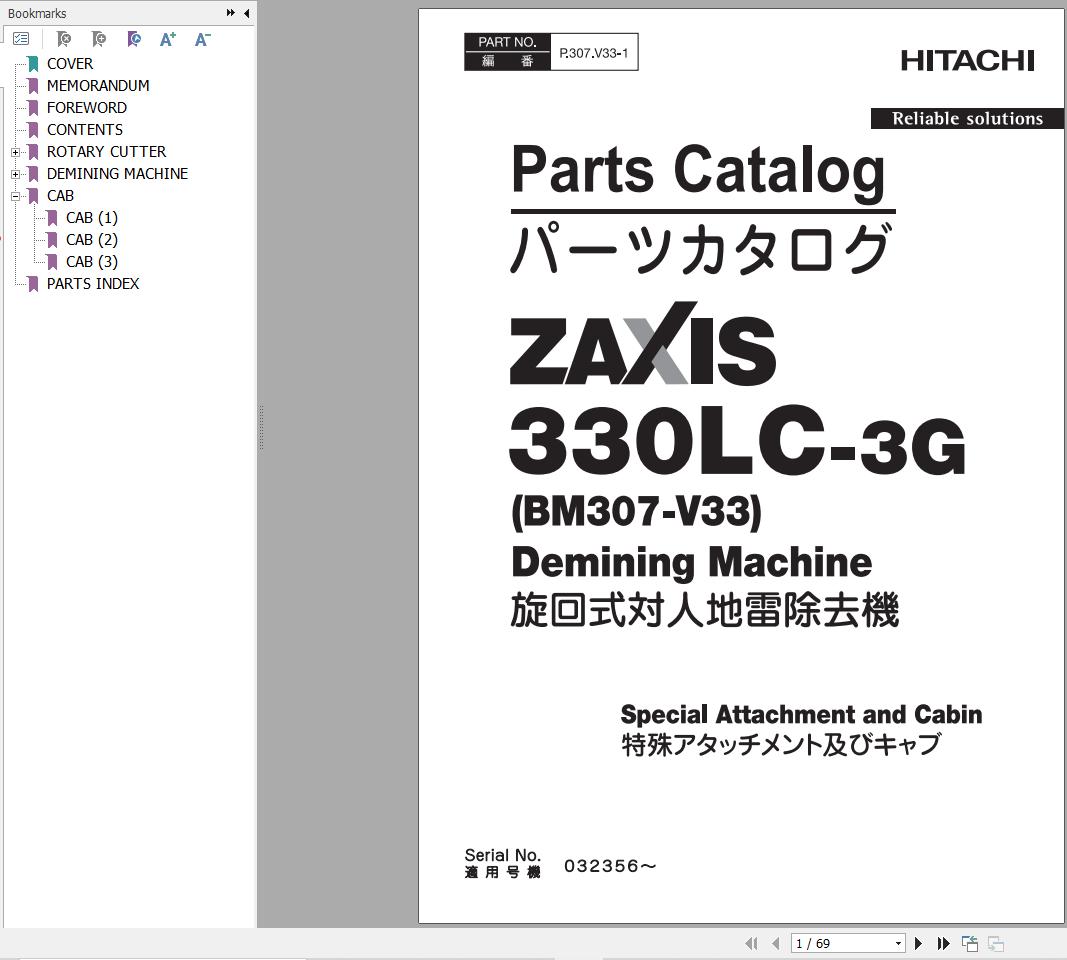The height and width of the screenshot is (960, 1067).
Task: Click the Demining Machine title text
Action: (x=691, y=563)
